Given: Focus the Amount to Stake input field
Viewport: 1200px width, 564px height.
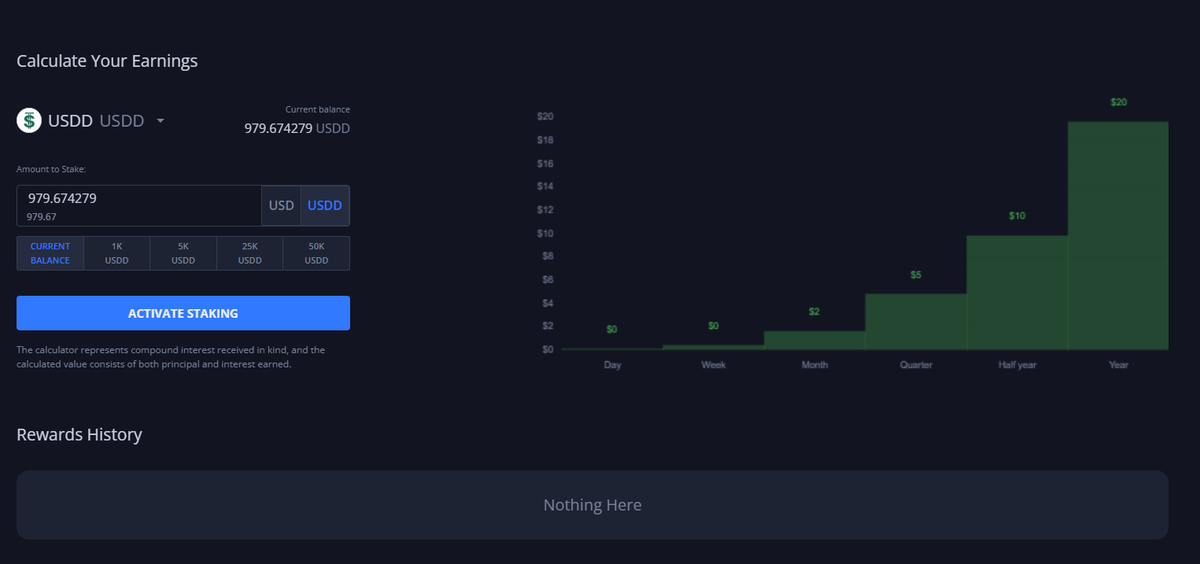Looking at the screenshot, I should click(139, 206).
